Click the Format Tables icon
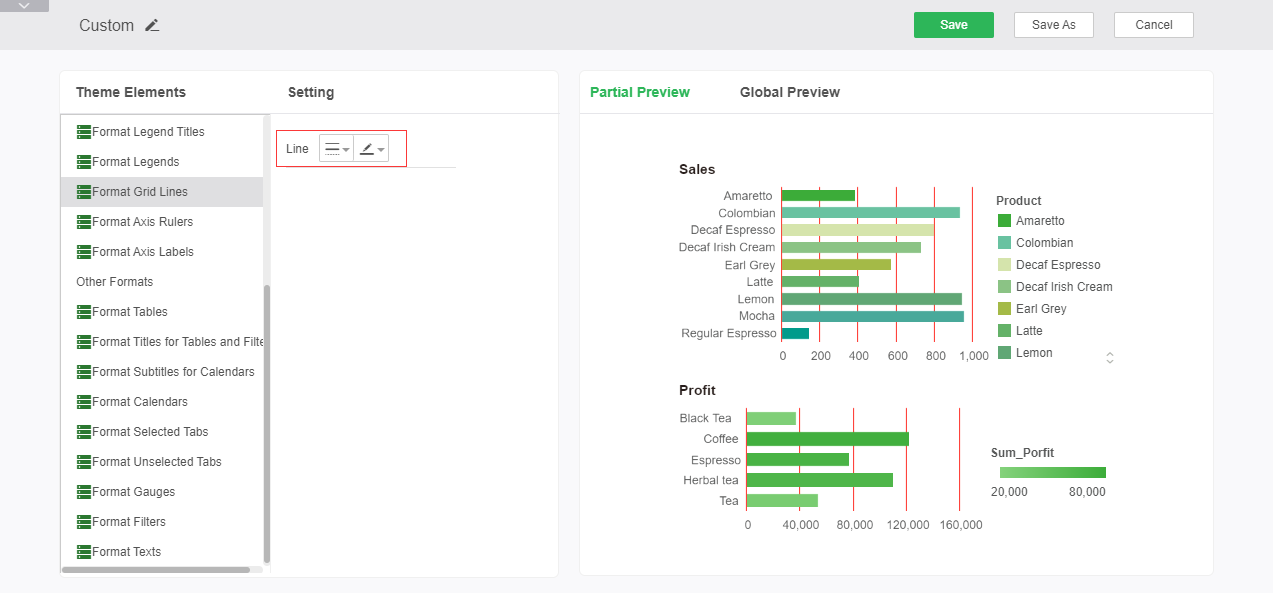This screenshot has width=1273, height=593. coord(84,312)
